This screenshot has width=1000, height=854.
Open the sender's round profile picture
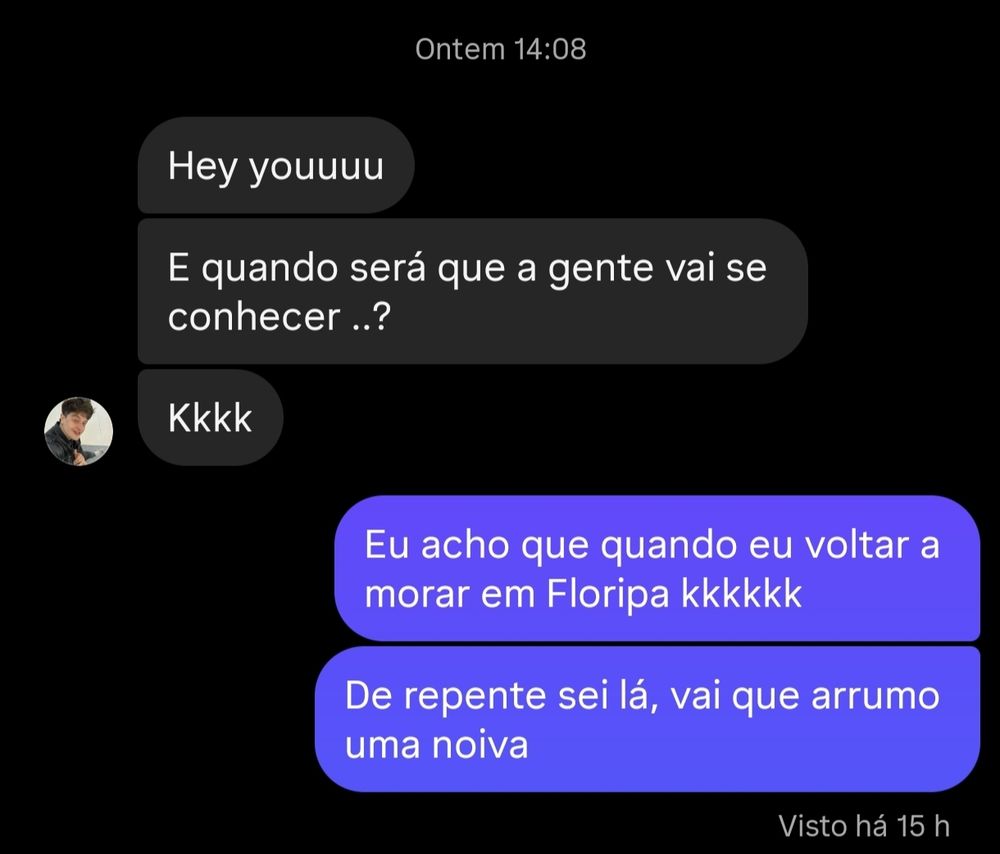tap(78, 431)
